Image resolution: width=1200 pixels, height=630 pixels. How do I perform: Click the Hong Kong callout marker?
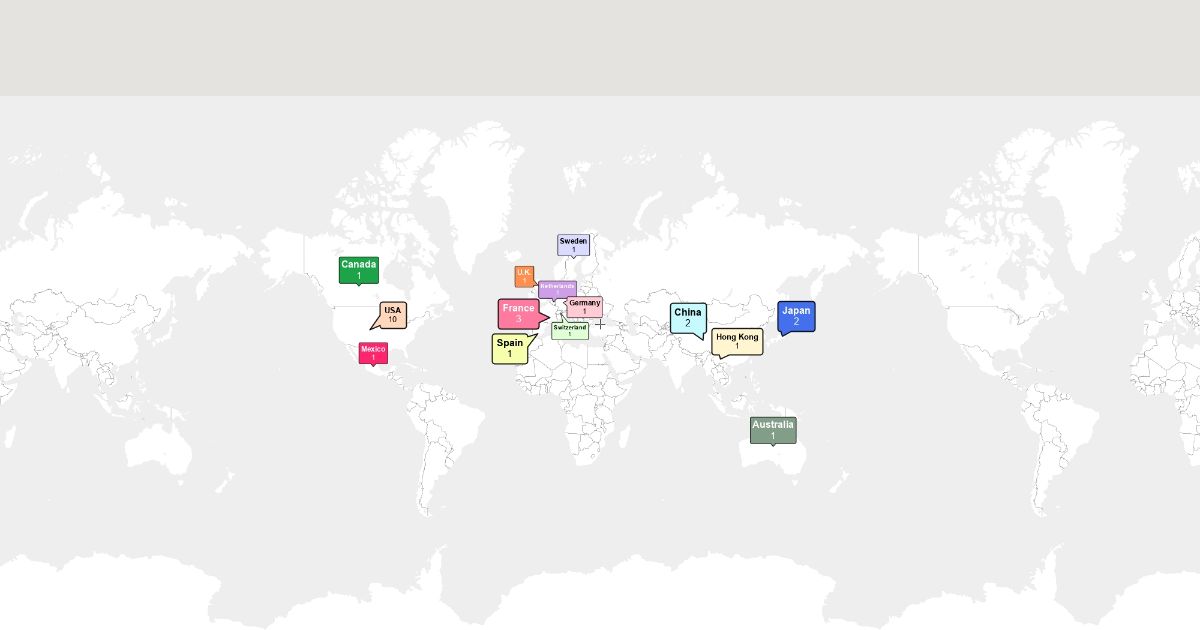pyautogui.click(x=737, y=342)
